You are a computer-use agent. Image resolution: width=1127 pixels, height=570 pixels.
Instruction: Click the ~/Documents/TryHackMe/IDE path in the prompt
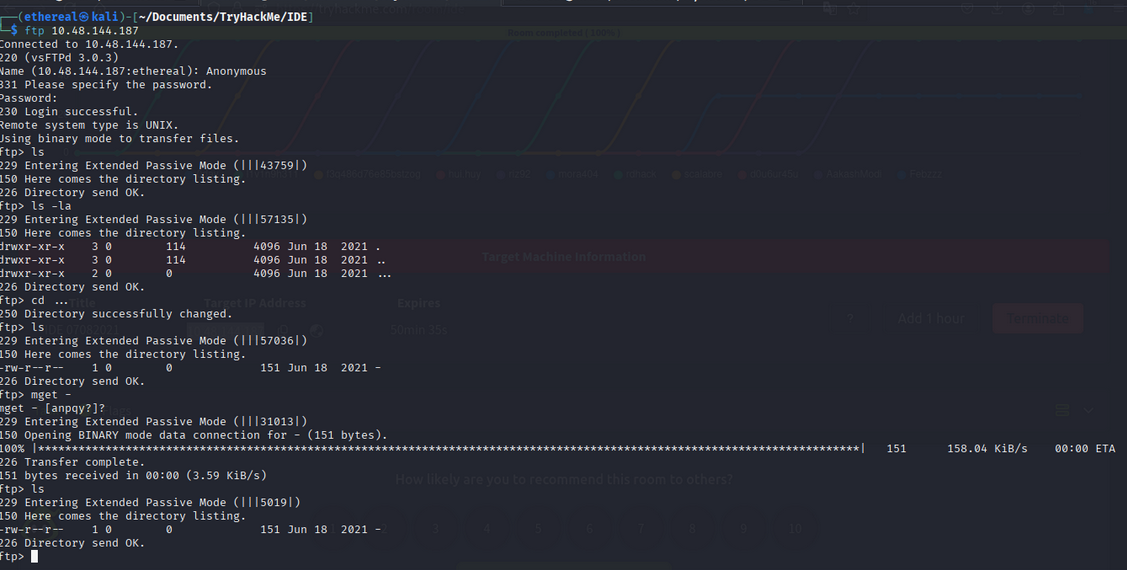(224, 17)
